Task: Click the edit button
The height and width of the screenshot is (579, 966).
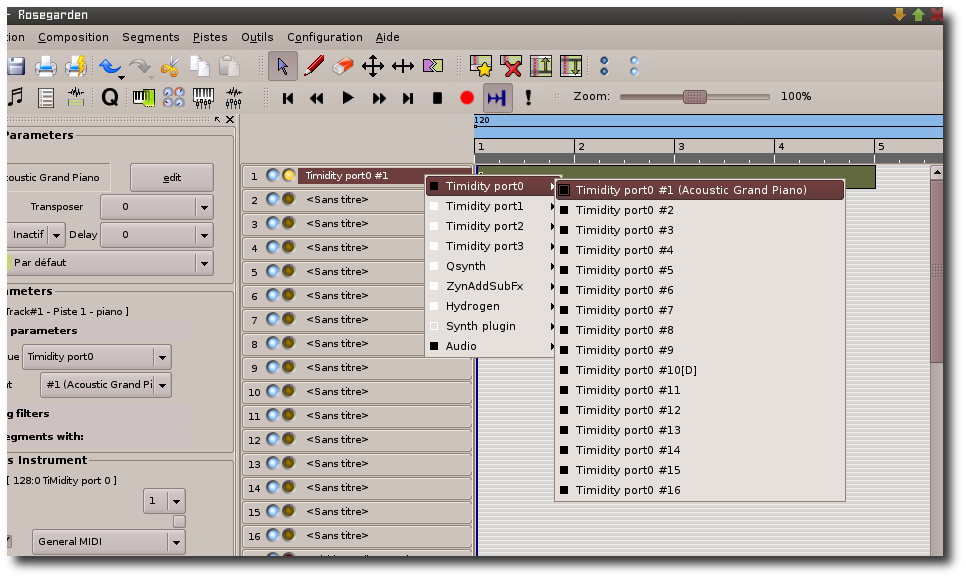Action: click(172, 177)
